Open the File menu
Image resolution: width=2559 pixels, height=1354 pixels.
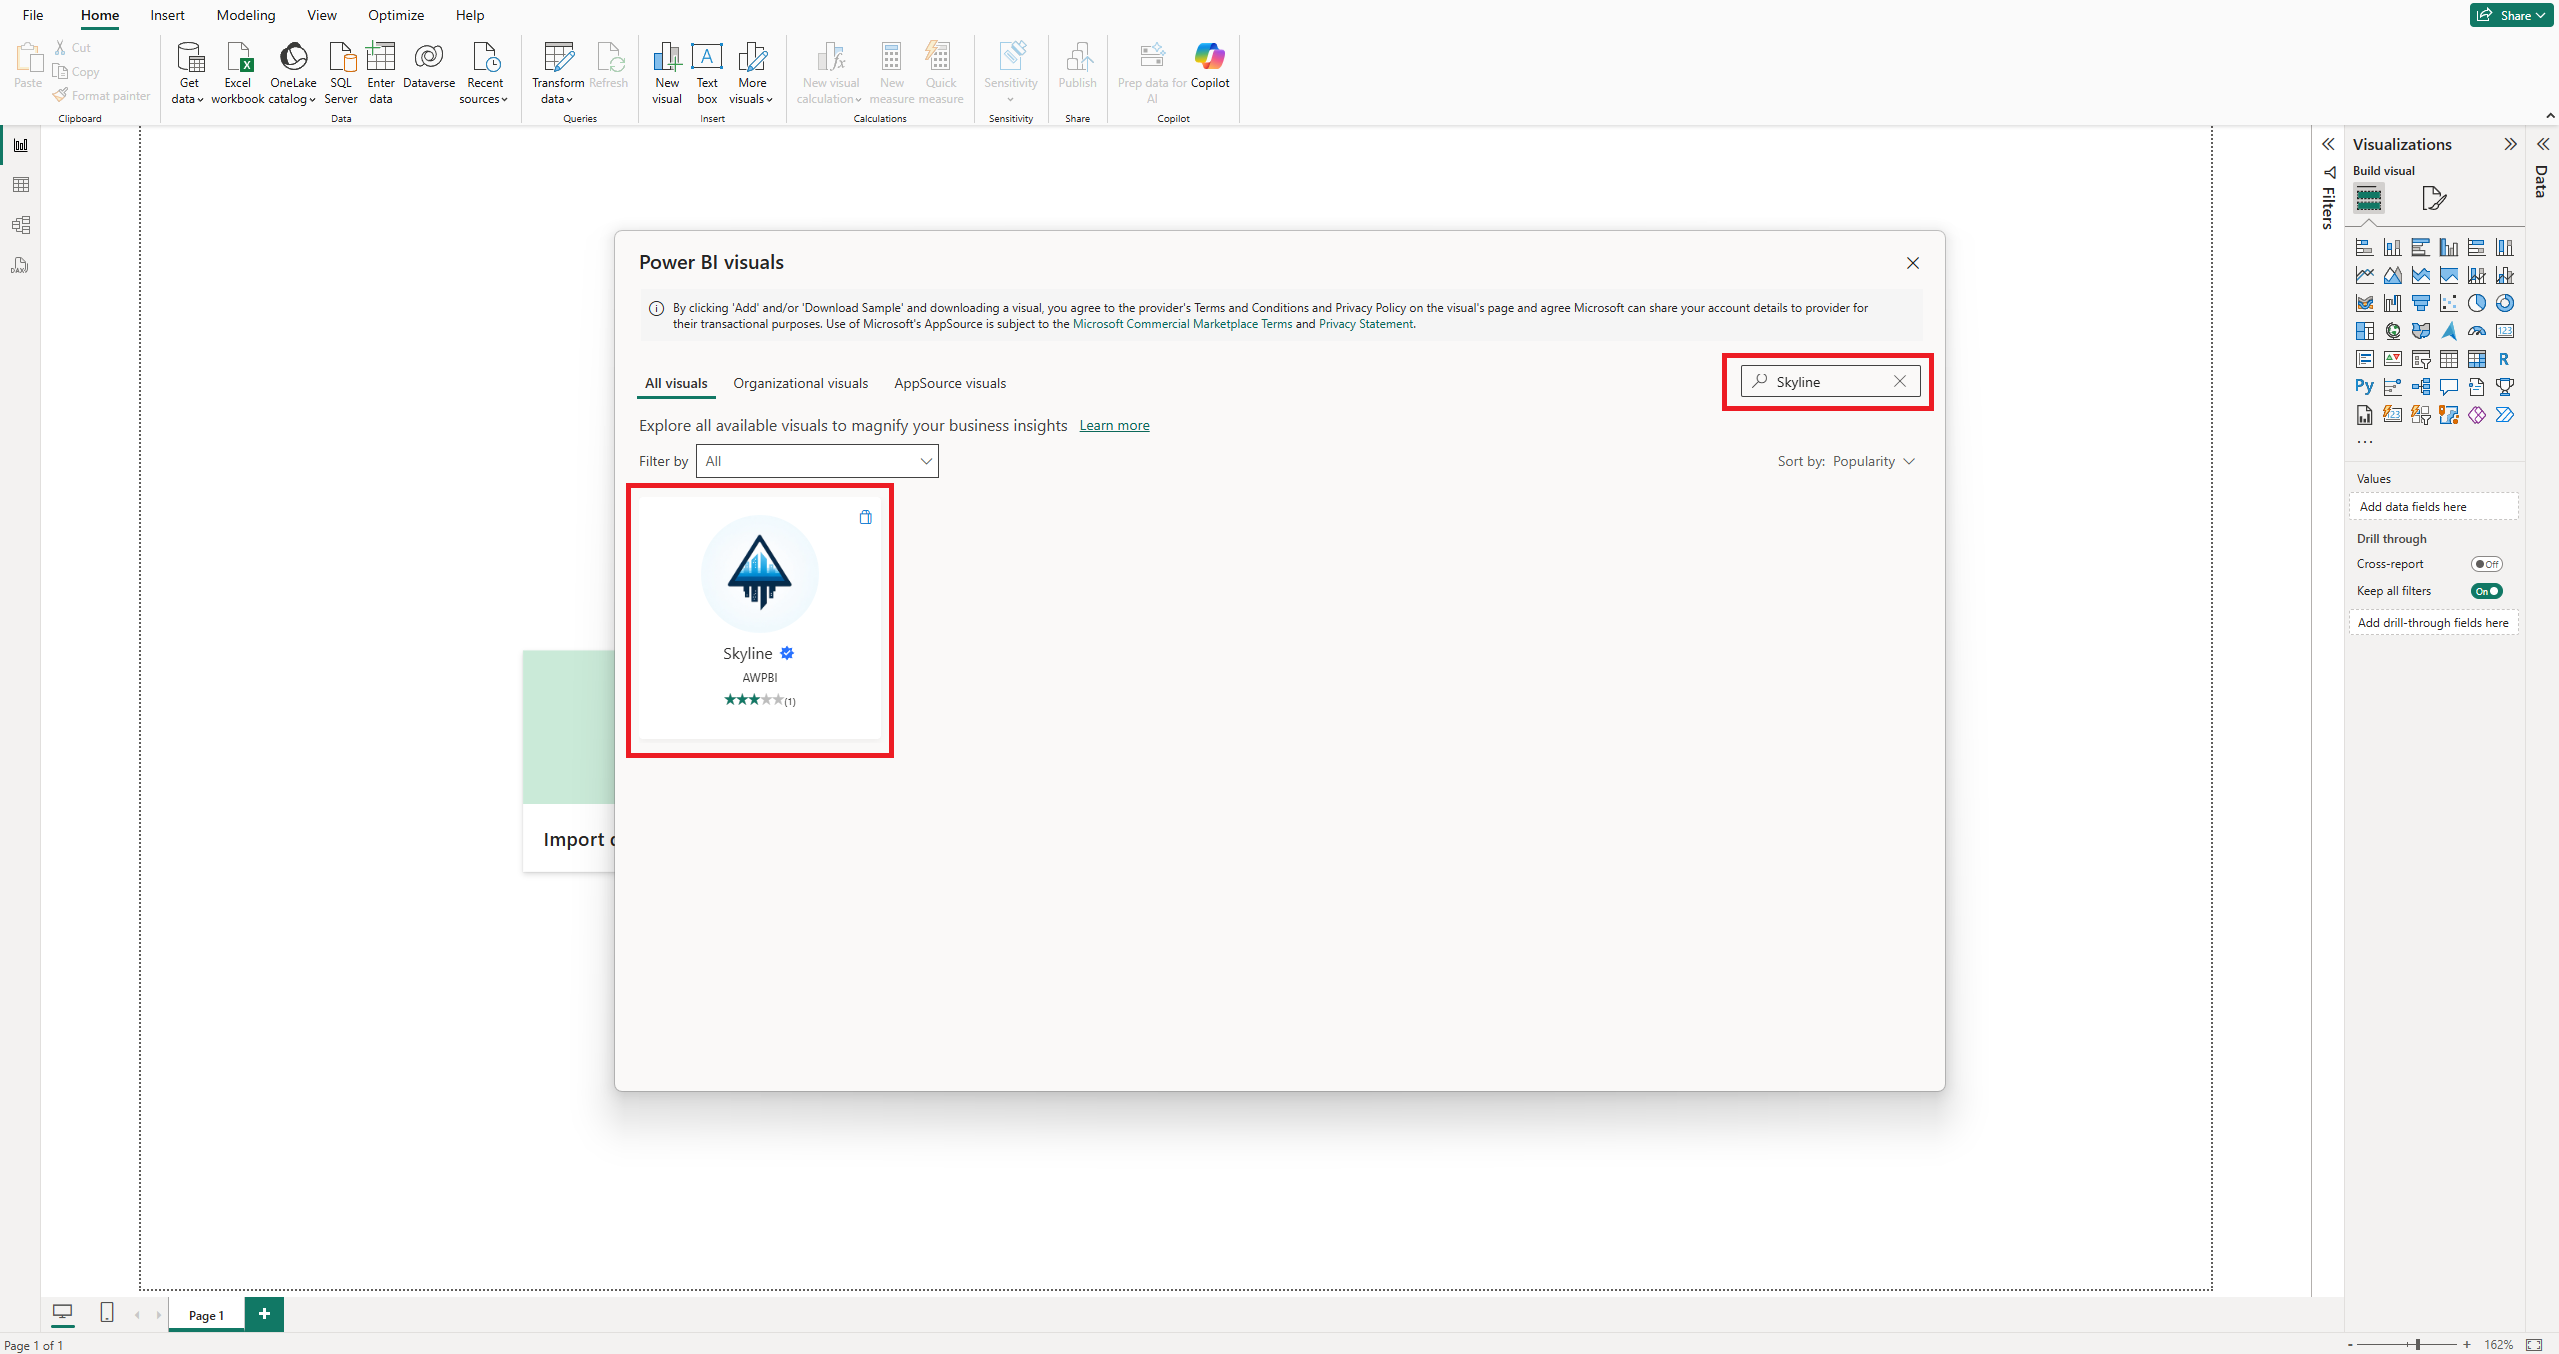coord(33,15)
